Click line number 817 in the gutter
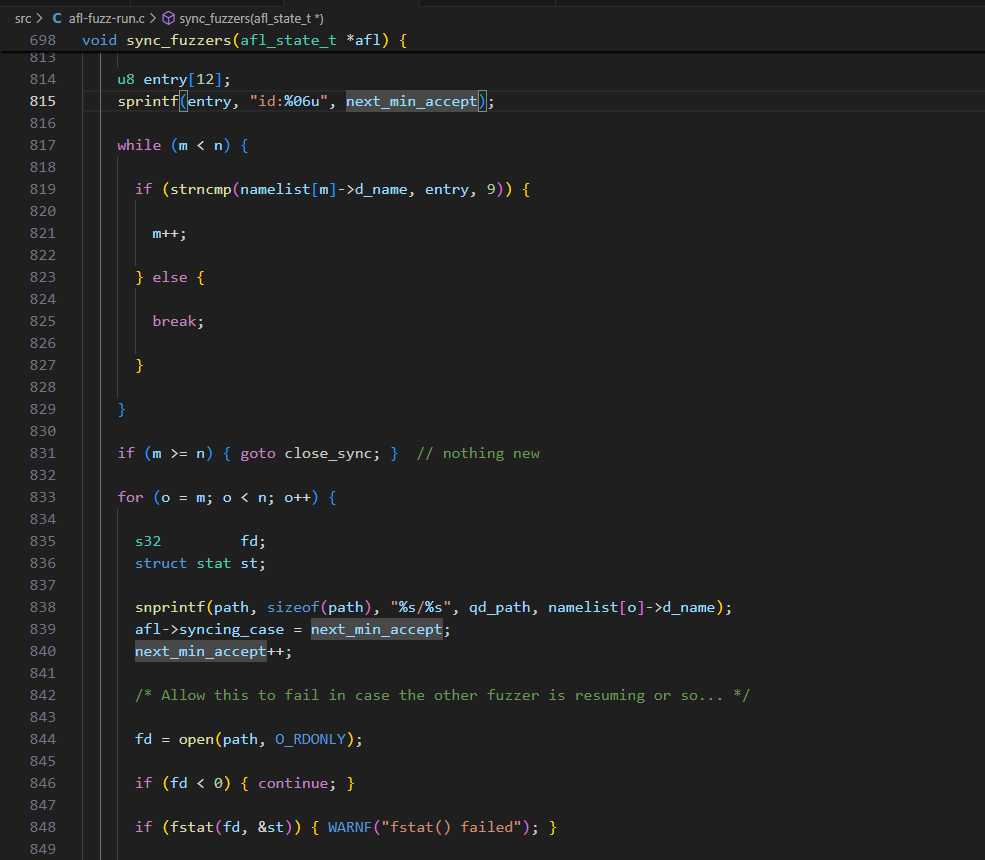Image resolution: width=985 pixels, height=860 pixels. point(43,145)
